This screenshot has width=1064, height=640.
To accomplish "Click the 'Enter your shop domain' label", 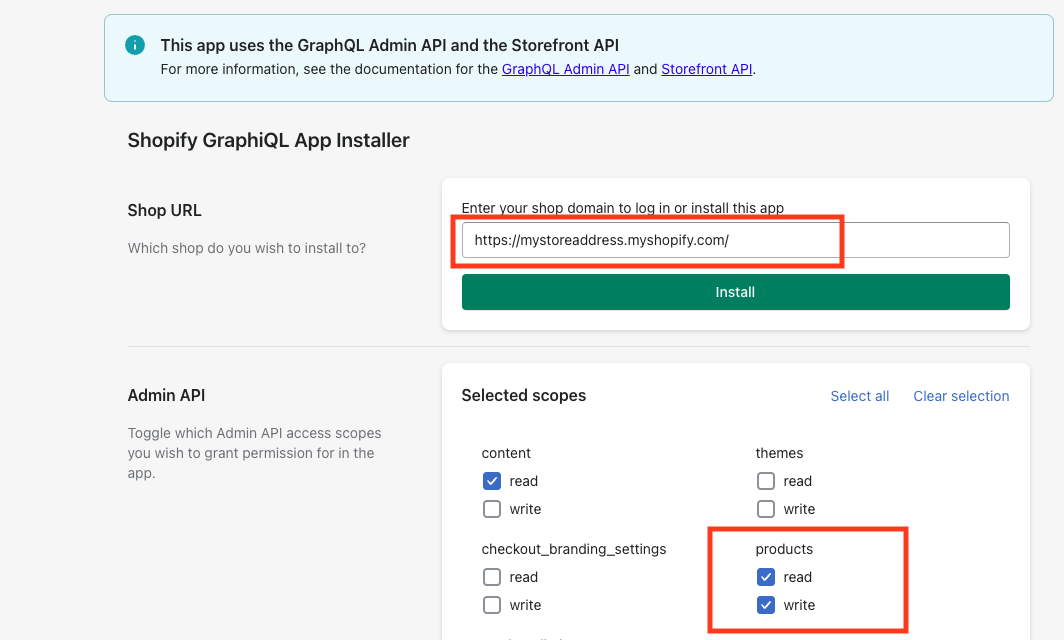I will point(622,208).
